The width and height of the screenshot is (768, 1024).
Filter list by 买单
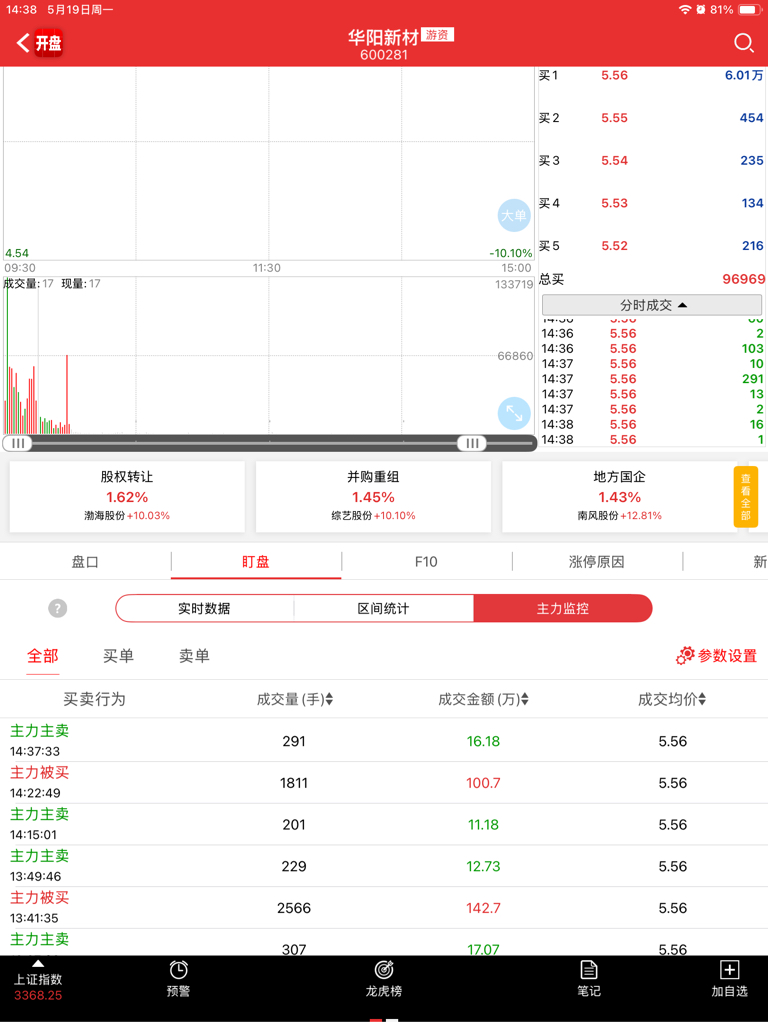[x=118, y=656]
